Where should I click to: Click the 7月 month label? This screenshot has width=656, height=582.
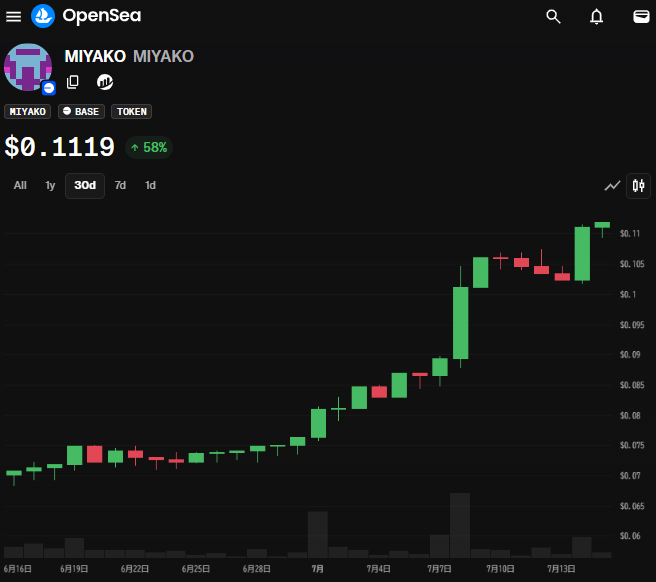[318, 569]
